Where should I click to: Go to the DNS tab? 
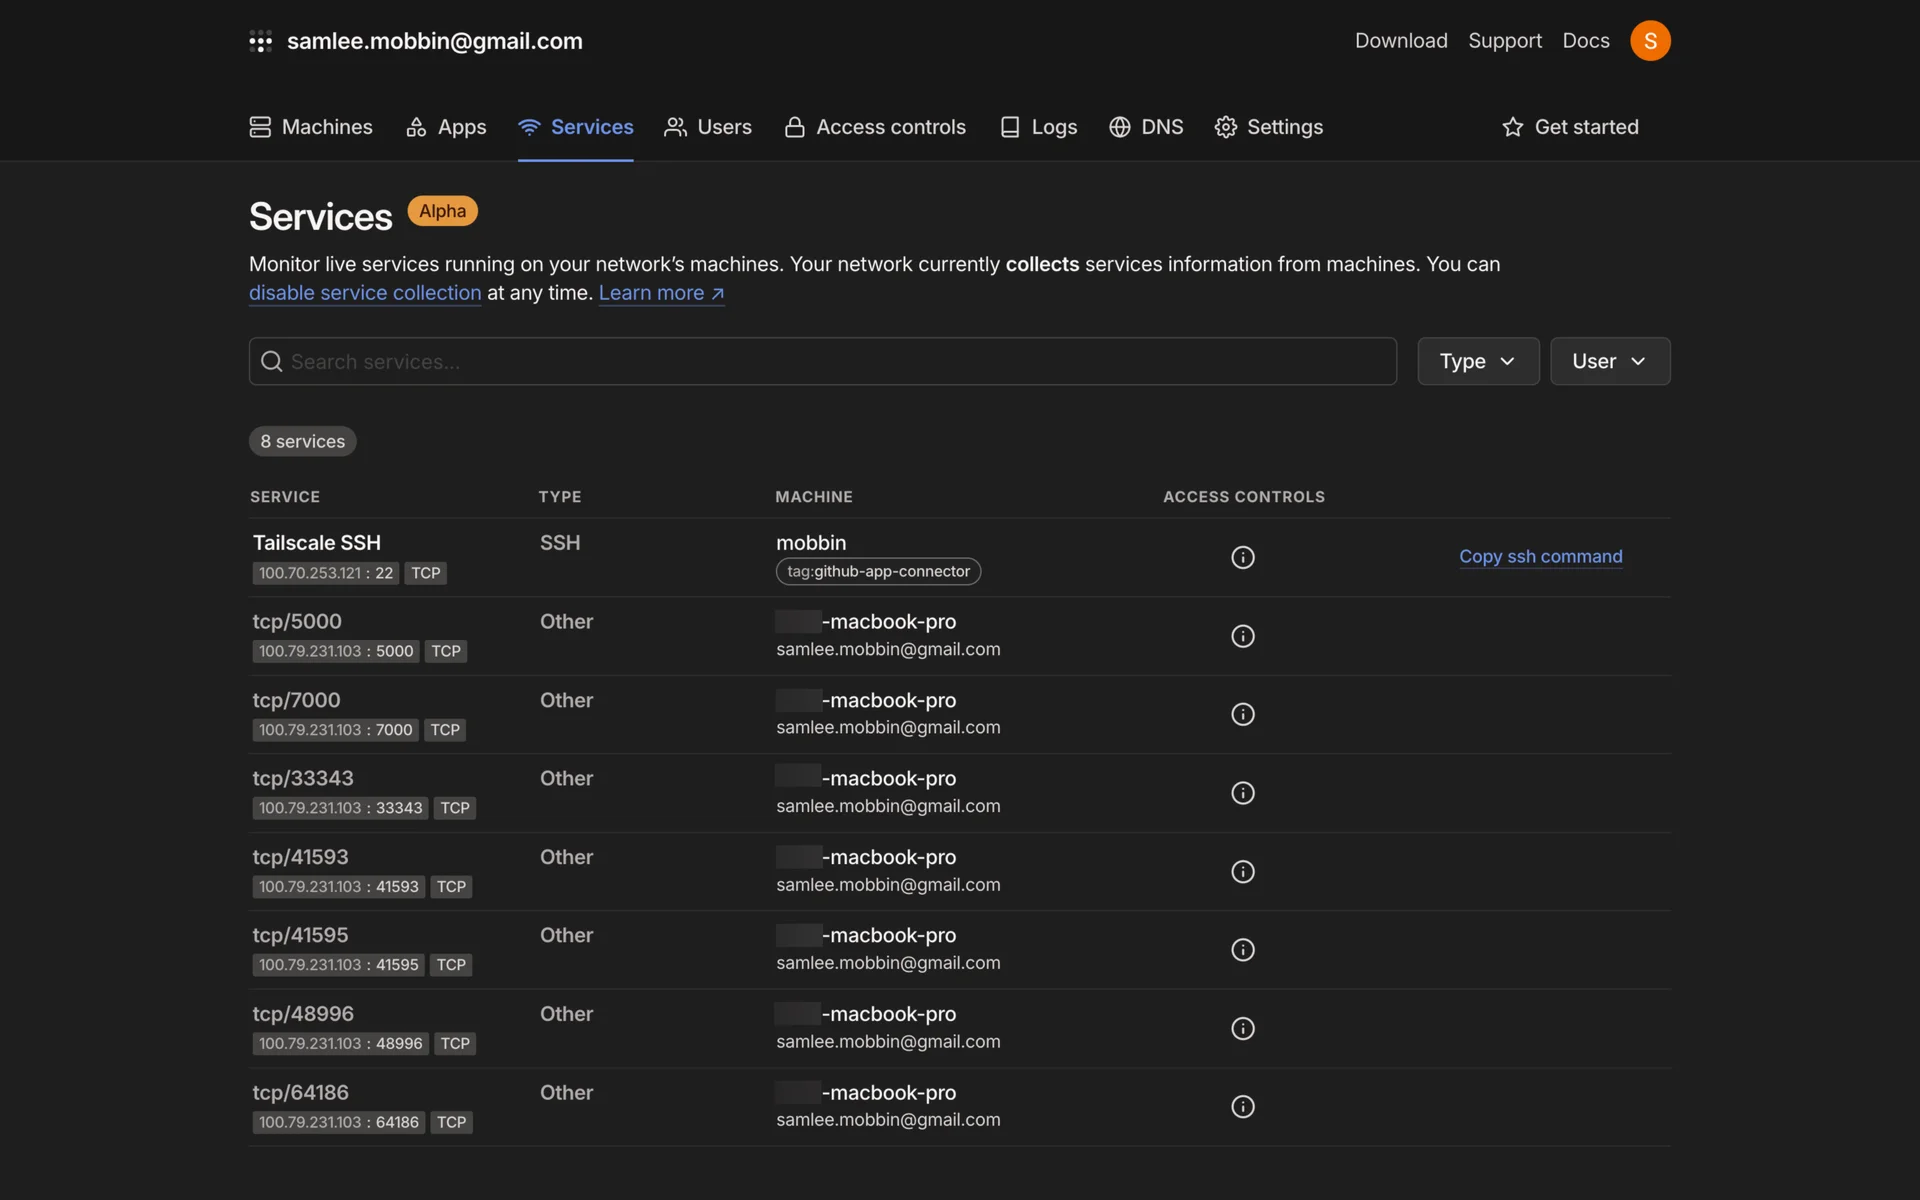1146,127
